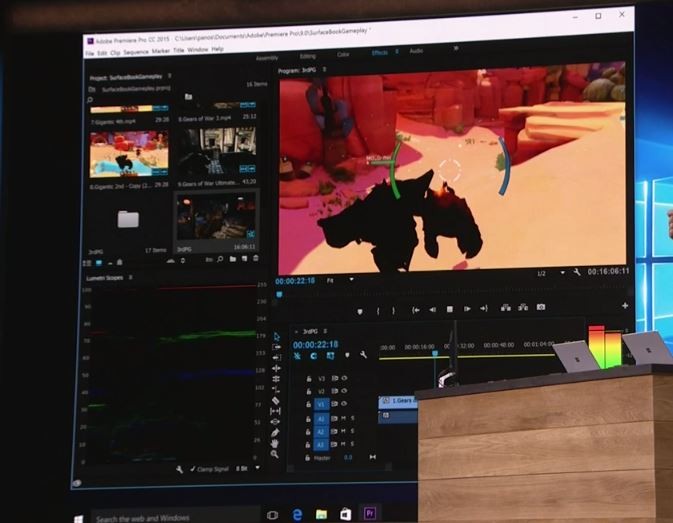The width and height of the screenshot is (673, 523).
Task: Toggle the Clamp Signal checkbox
Action: [193, 469]
